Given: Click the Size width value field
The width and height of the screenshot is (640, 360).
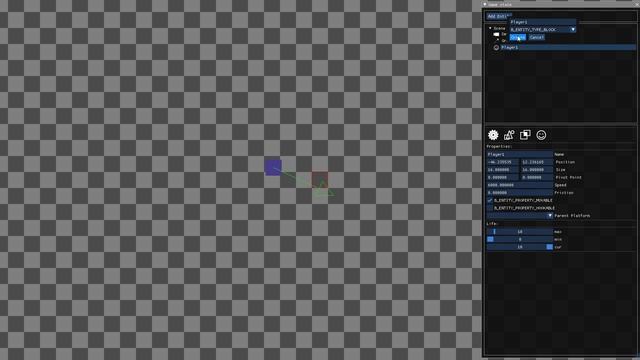Looking at the screenshot, I should click(x=502, y=170).
